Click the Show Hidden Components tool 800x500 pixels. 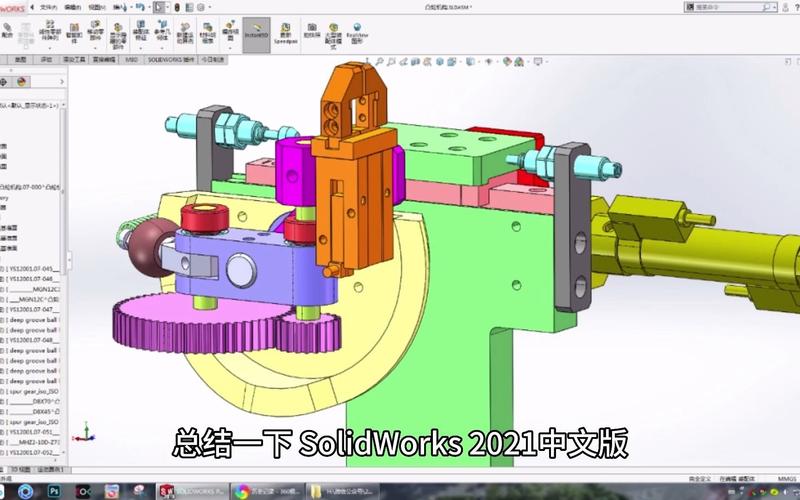[118, 36]
